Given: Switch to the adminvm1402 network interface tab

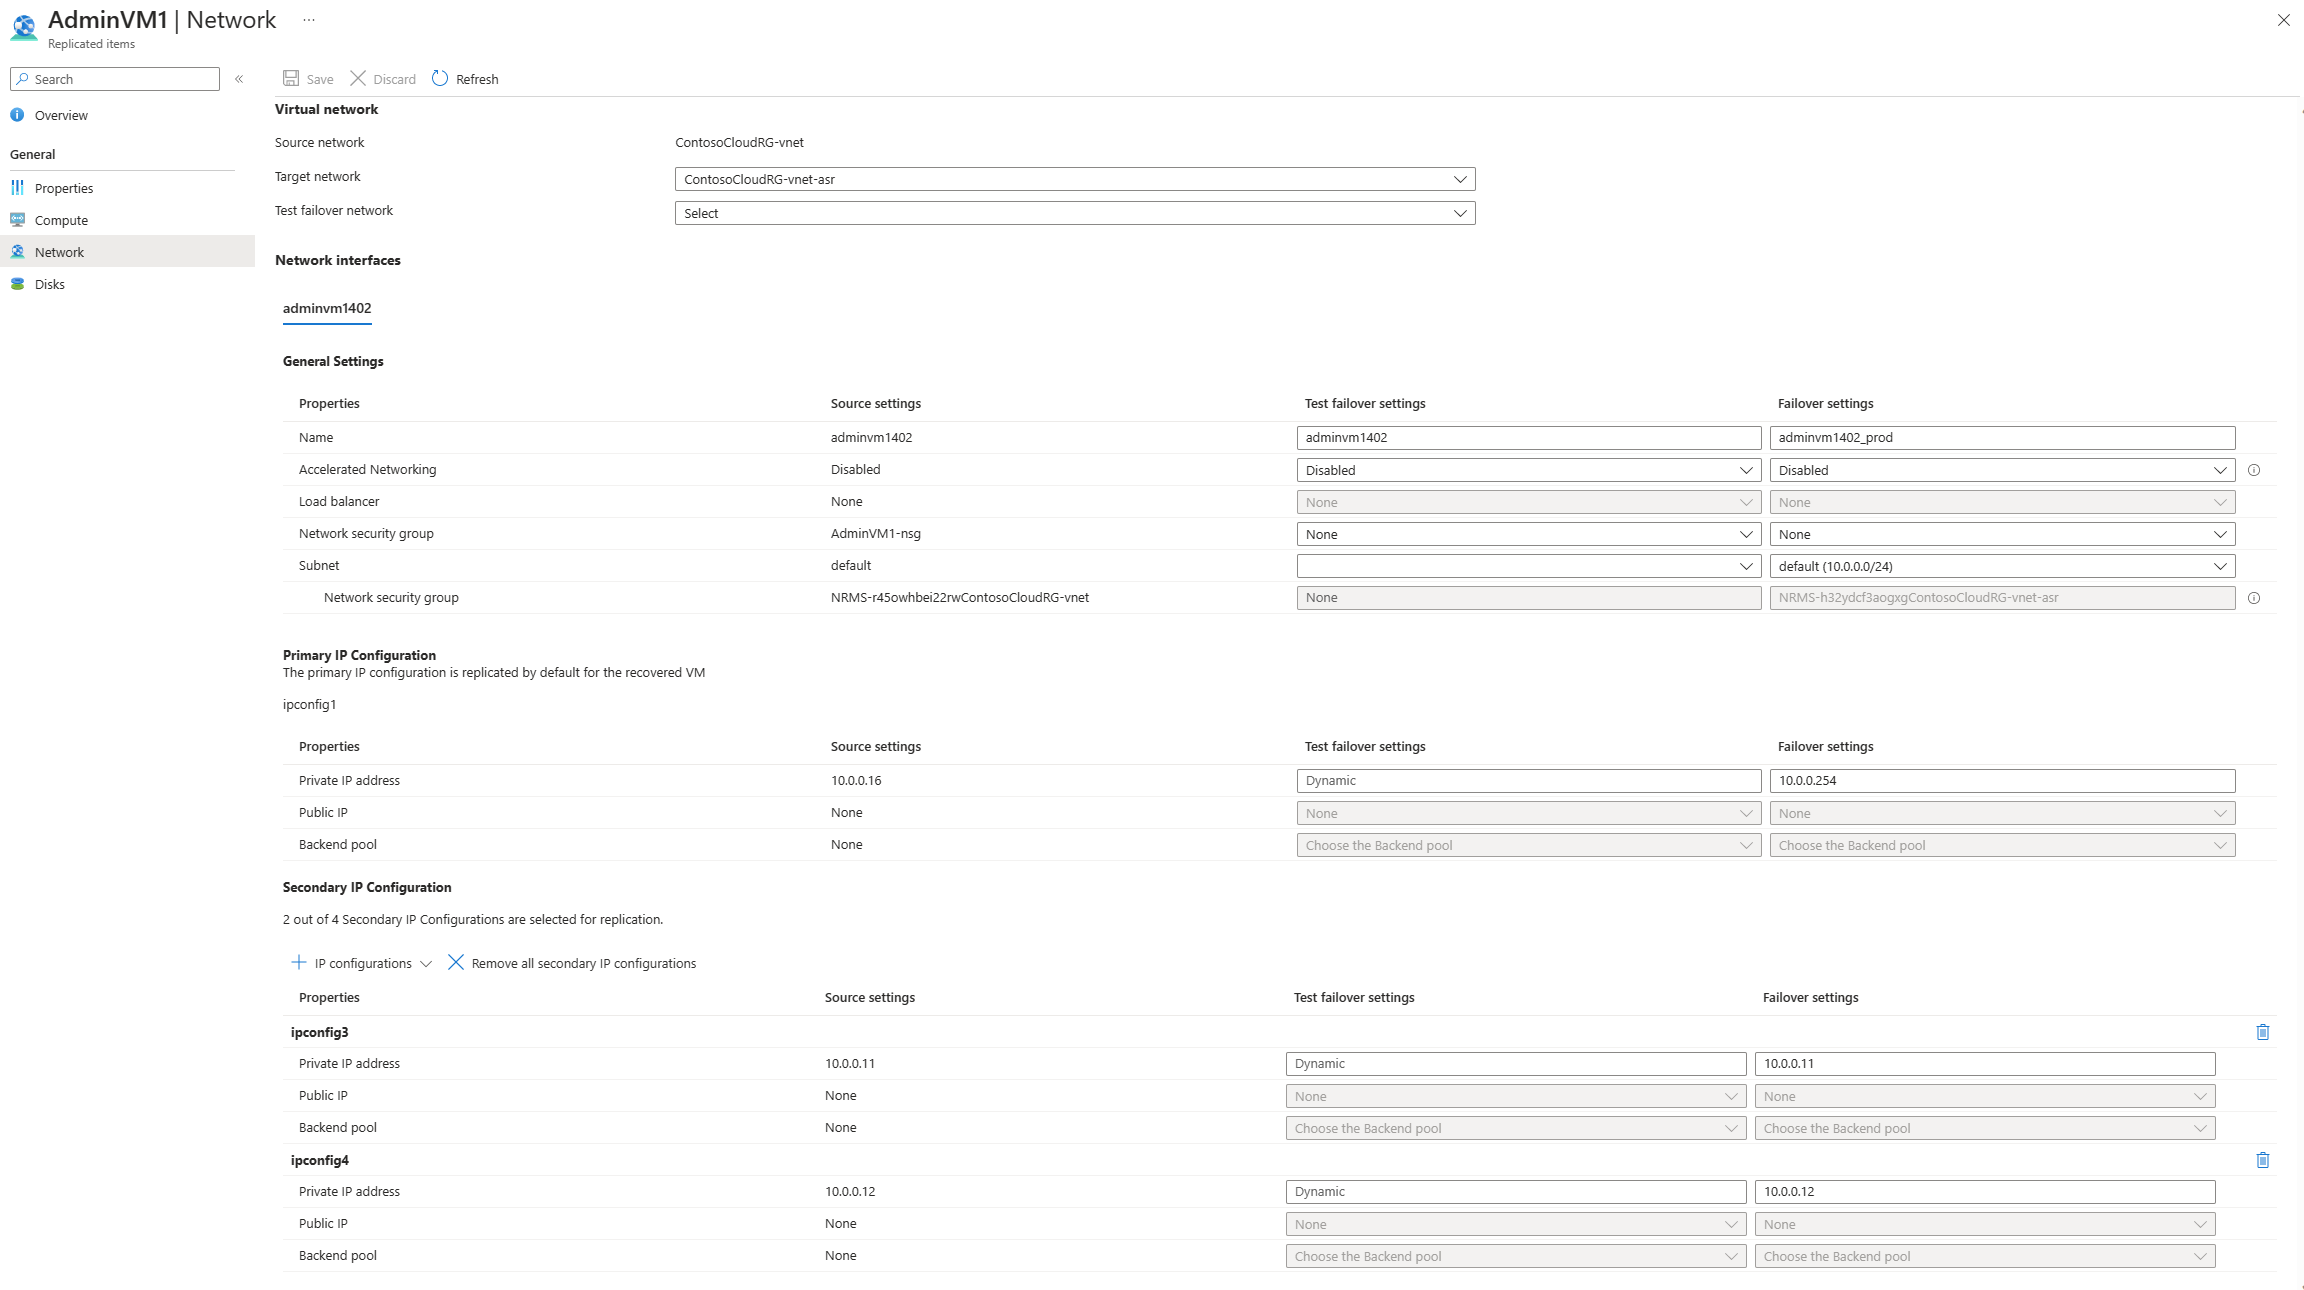Looking at the screenshot, I should [x=326, y=307].
